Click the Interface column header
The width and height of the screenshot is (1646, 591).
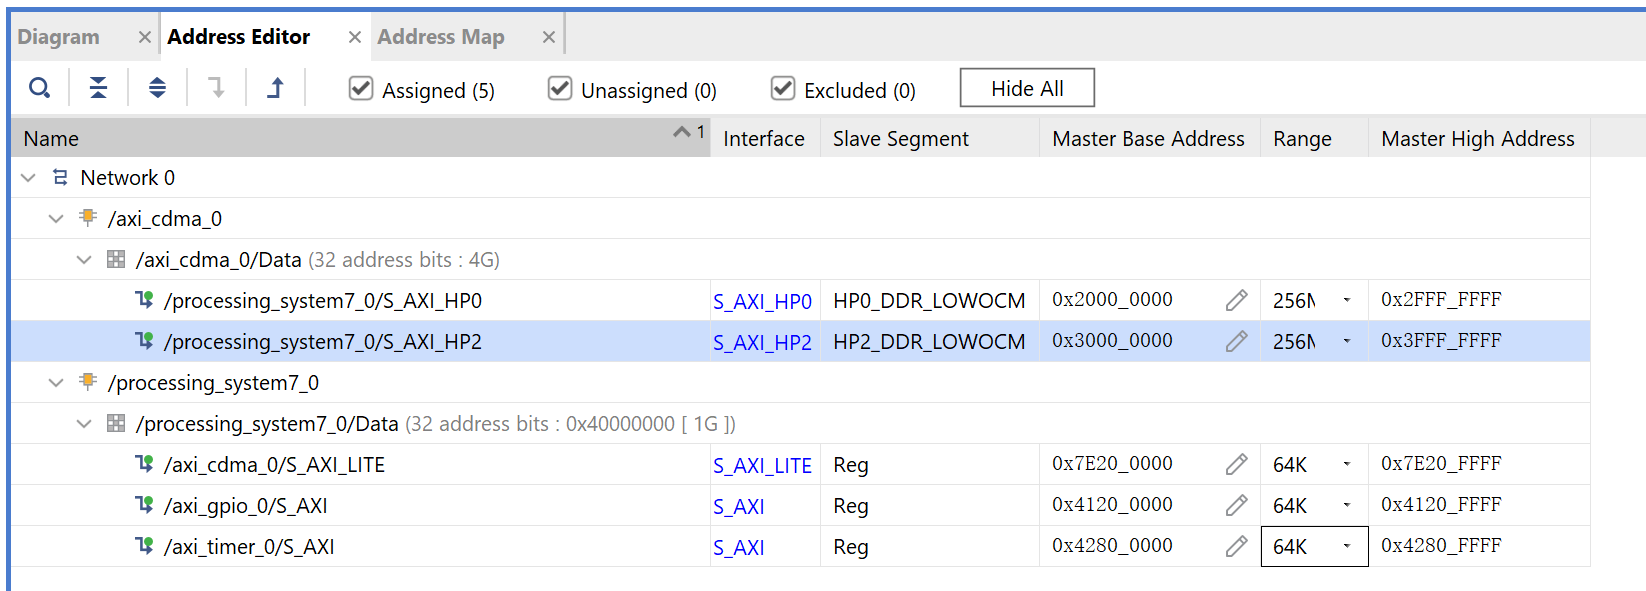(765, 138)
